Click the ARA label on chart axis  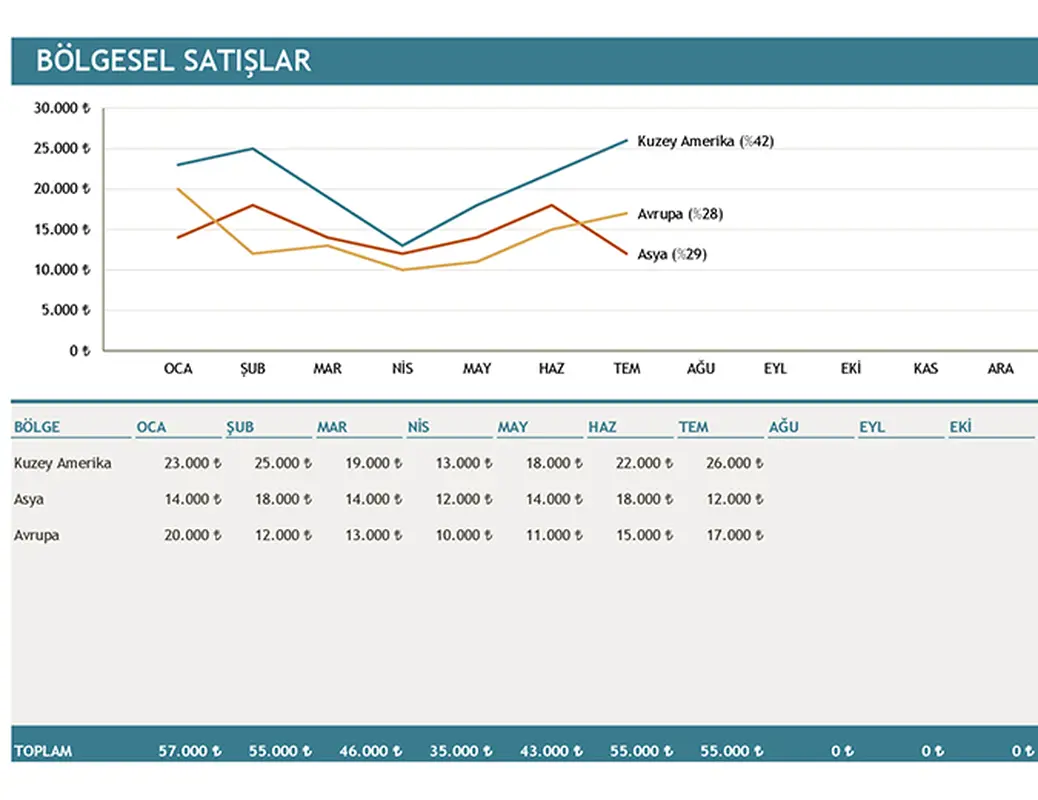(x=1000, y=369)
